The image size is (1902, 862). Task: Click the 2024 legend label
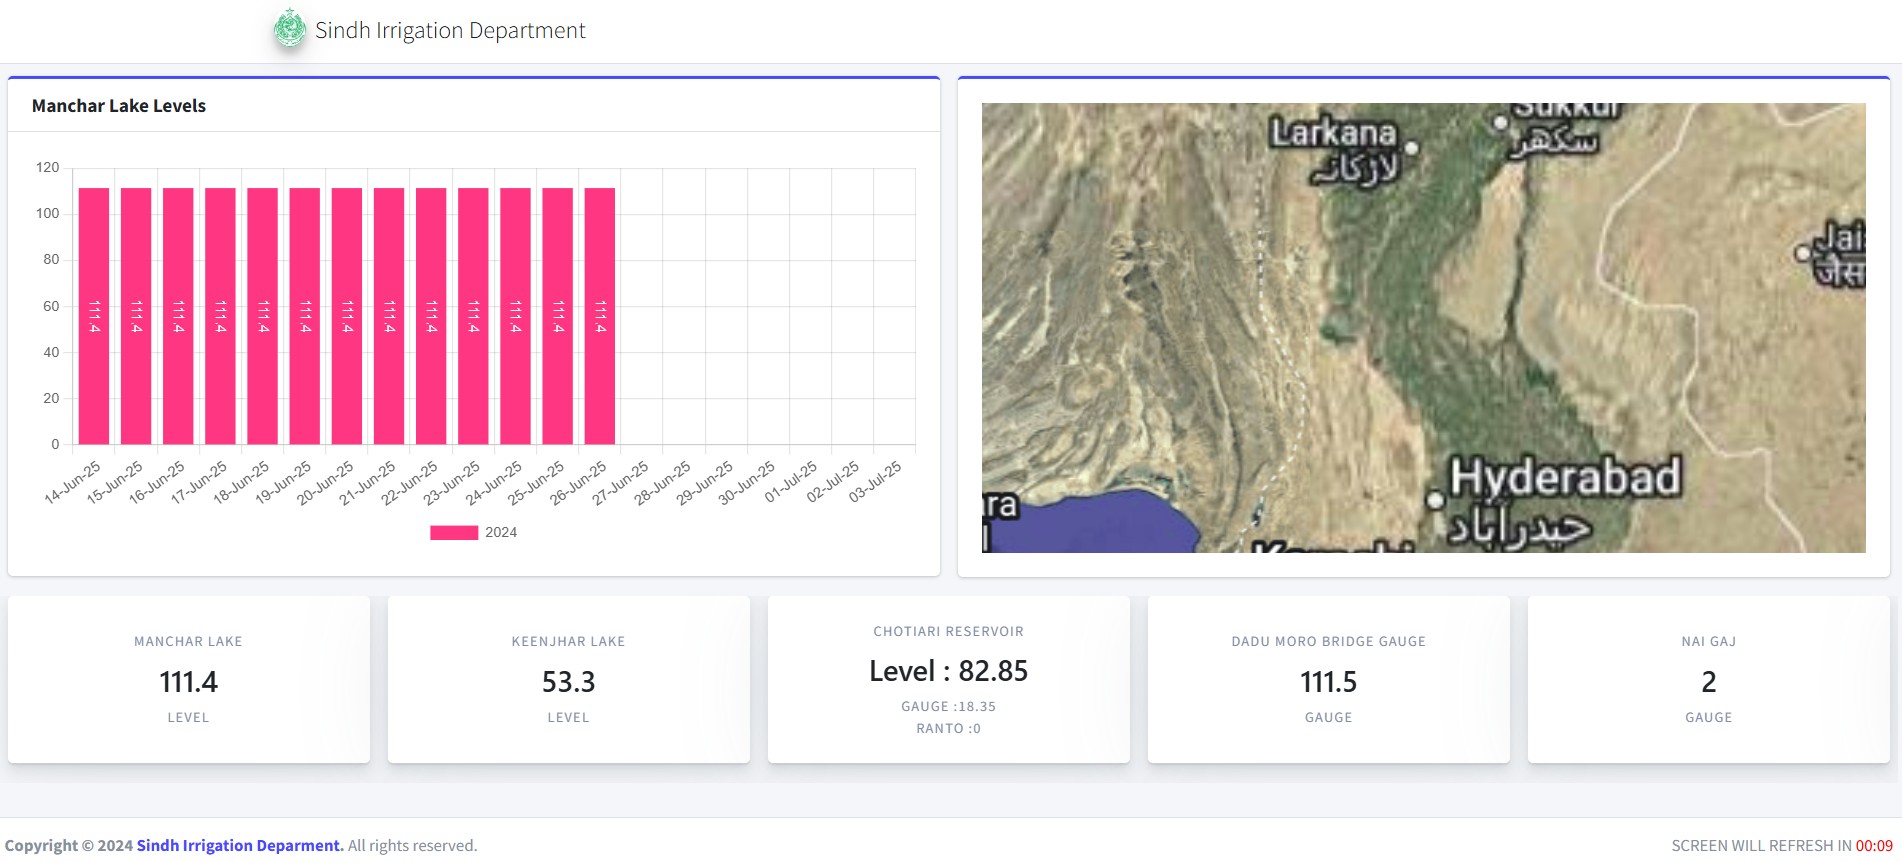coord(501,533)
